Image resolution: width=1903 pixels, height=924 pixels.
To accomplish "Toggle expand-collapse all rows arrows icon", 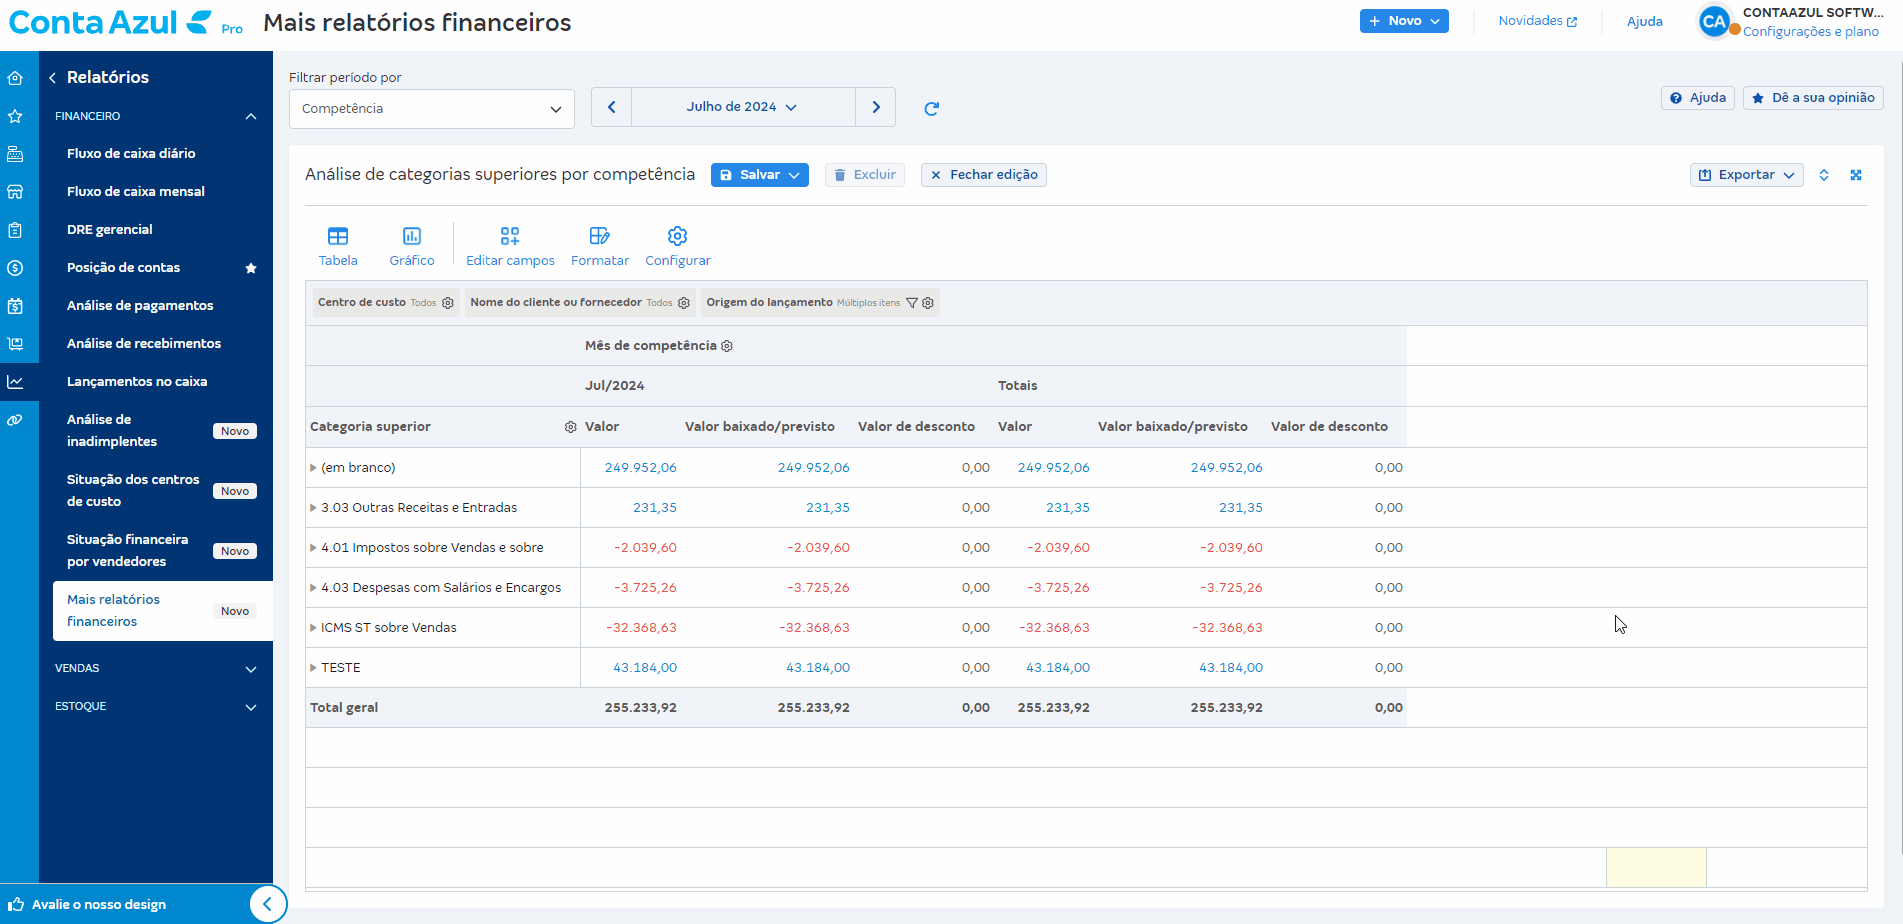I will [1824, 175].
